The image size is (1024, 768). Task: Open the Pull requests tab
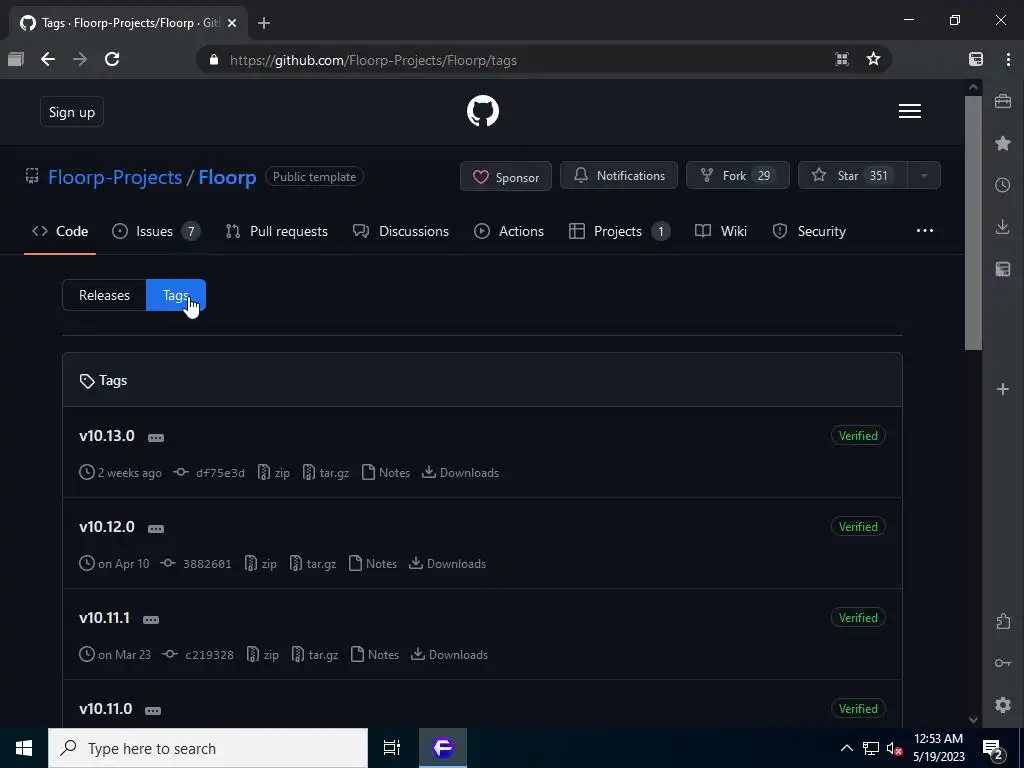(x=276, y=231)
